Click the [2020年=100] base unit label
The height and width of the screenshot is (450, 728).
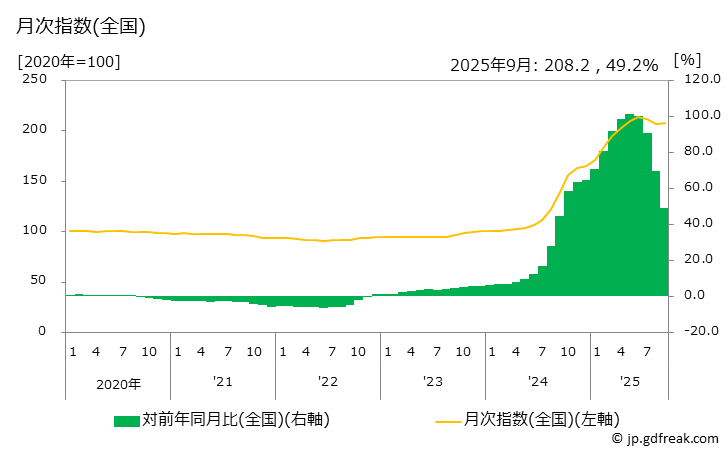point(69,61)
